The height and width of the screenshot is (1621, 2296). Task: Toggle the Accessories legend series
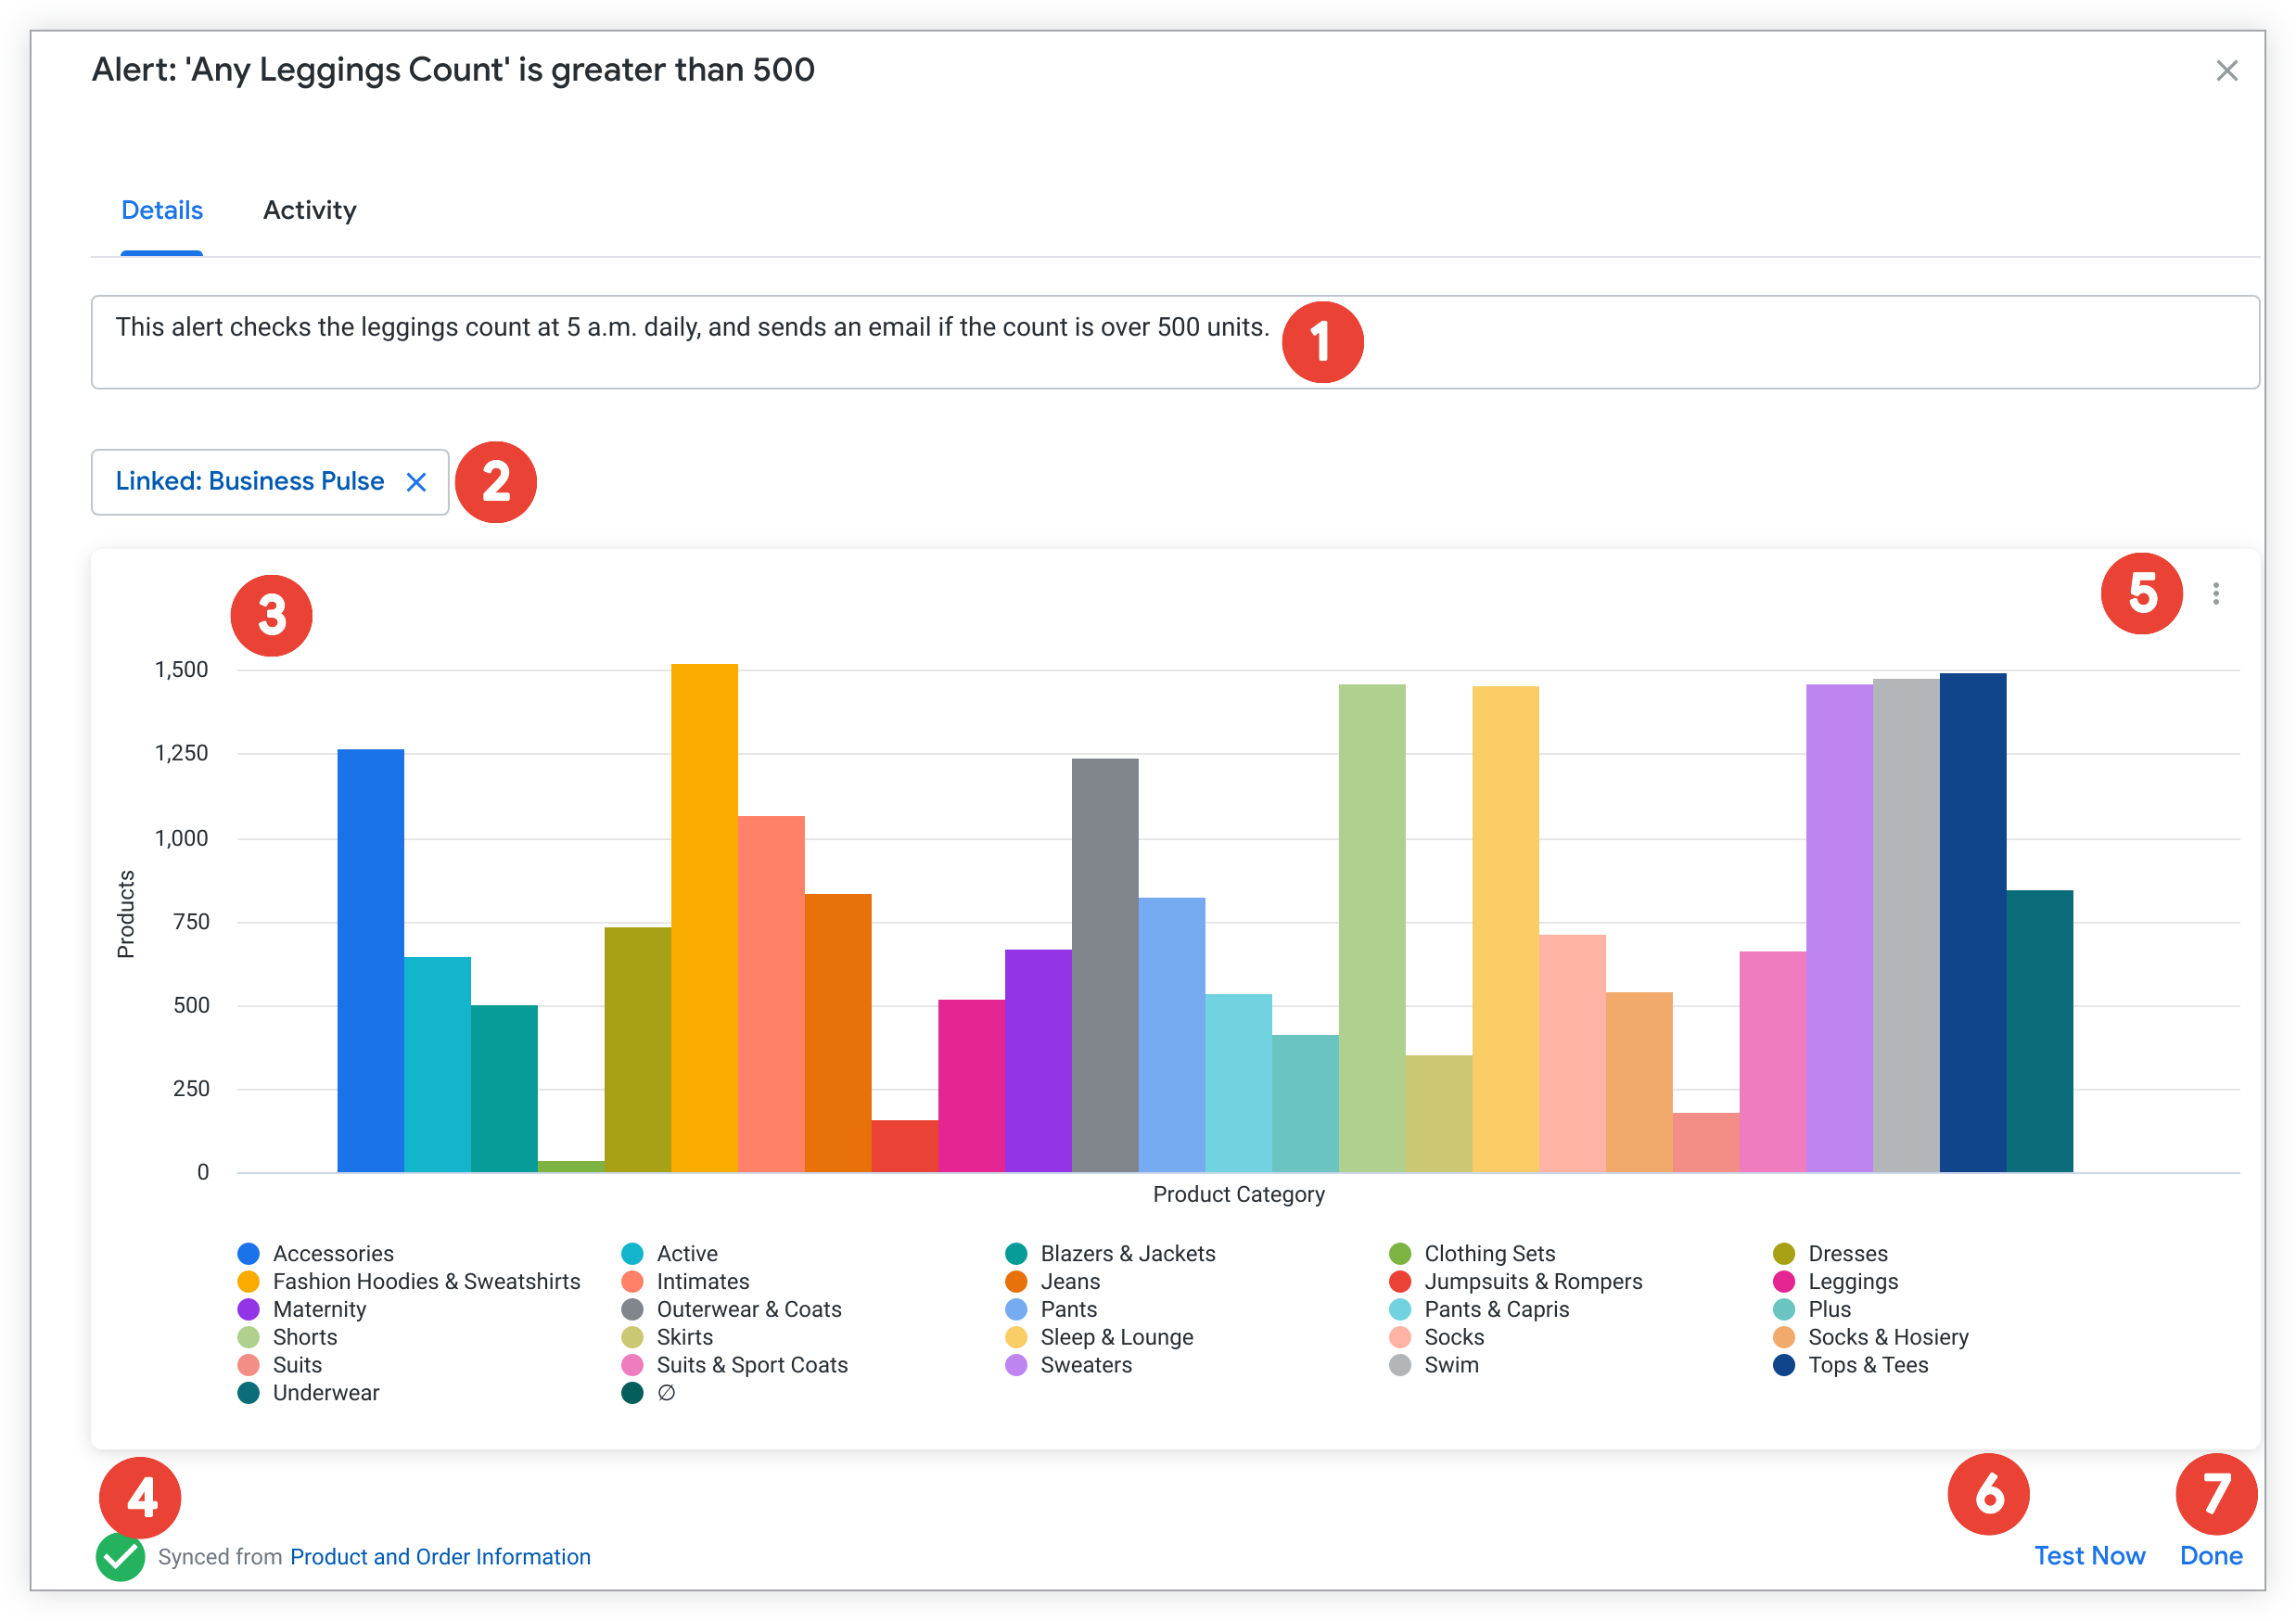[332, 1253]
